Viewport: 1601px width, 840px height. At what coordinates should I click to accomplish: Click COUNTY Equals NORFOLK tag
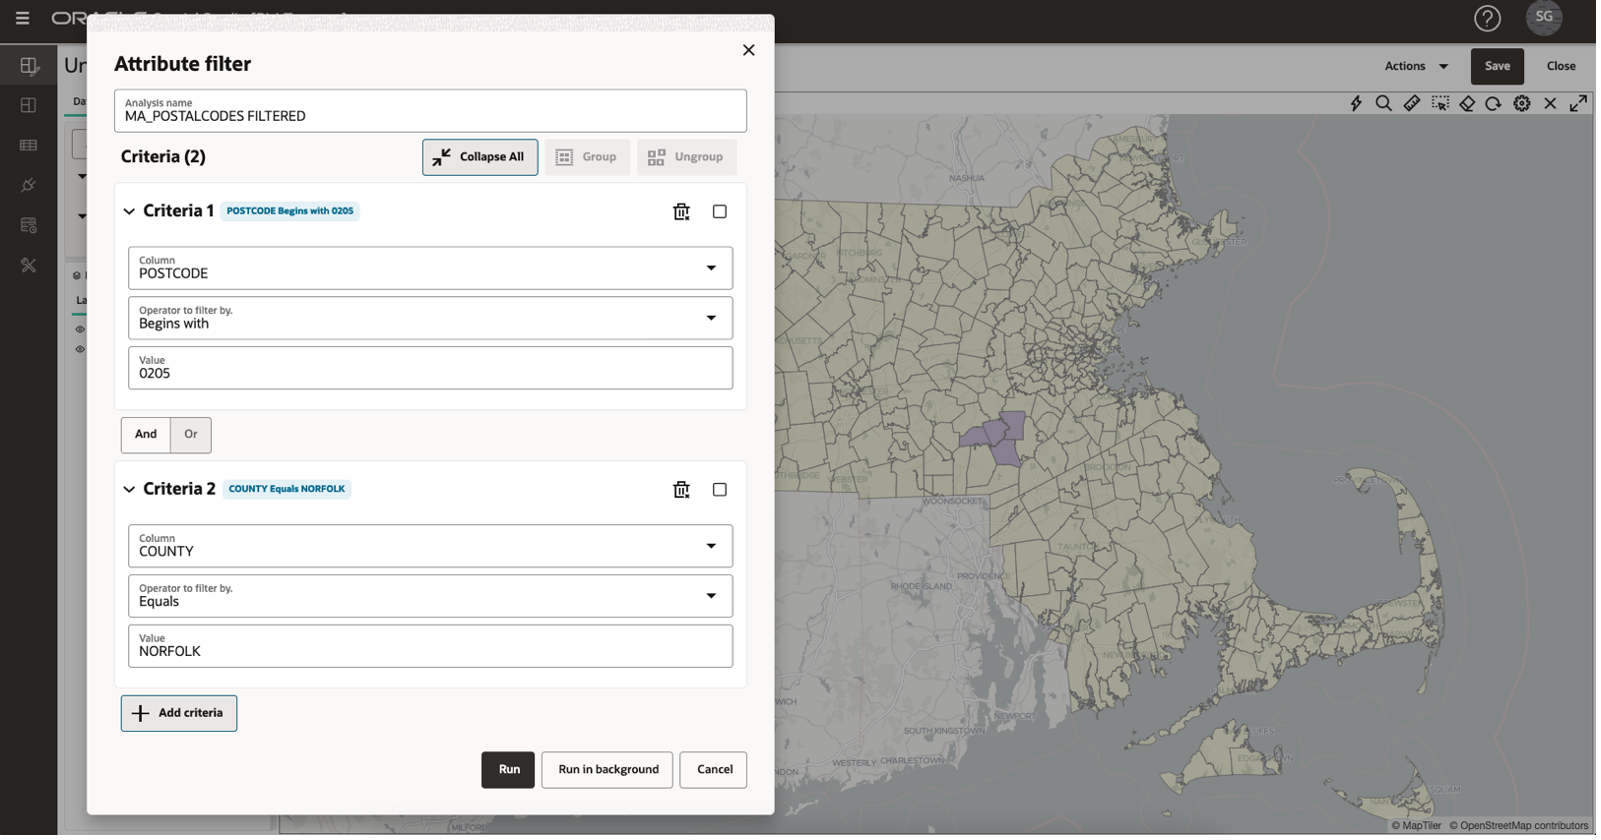coord(288,491)
